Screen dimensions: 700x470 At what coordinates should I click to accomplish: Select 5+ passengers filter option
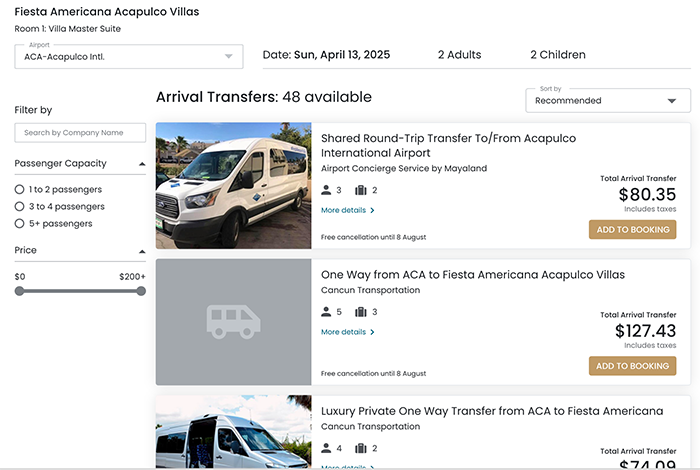coord(20,224)
